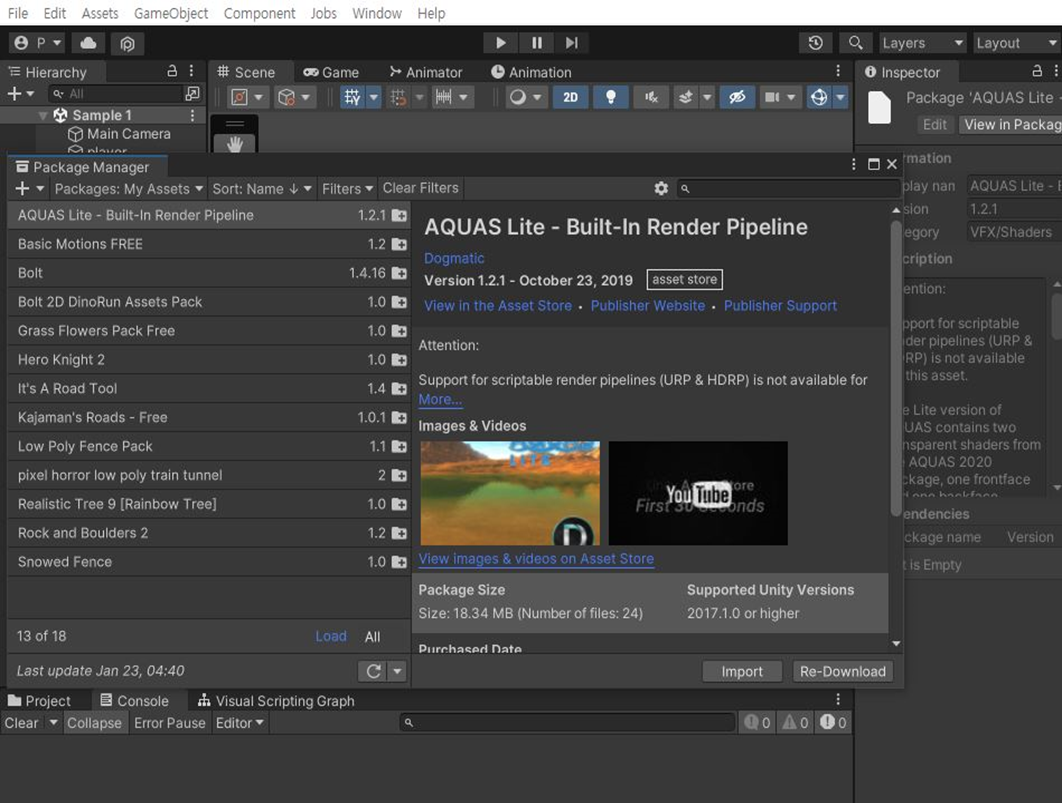Click Clear Filters button
Screen dimensions: 1062x803
tap(421, 188)
